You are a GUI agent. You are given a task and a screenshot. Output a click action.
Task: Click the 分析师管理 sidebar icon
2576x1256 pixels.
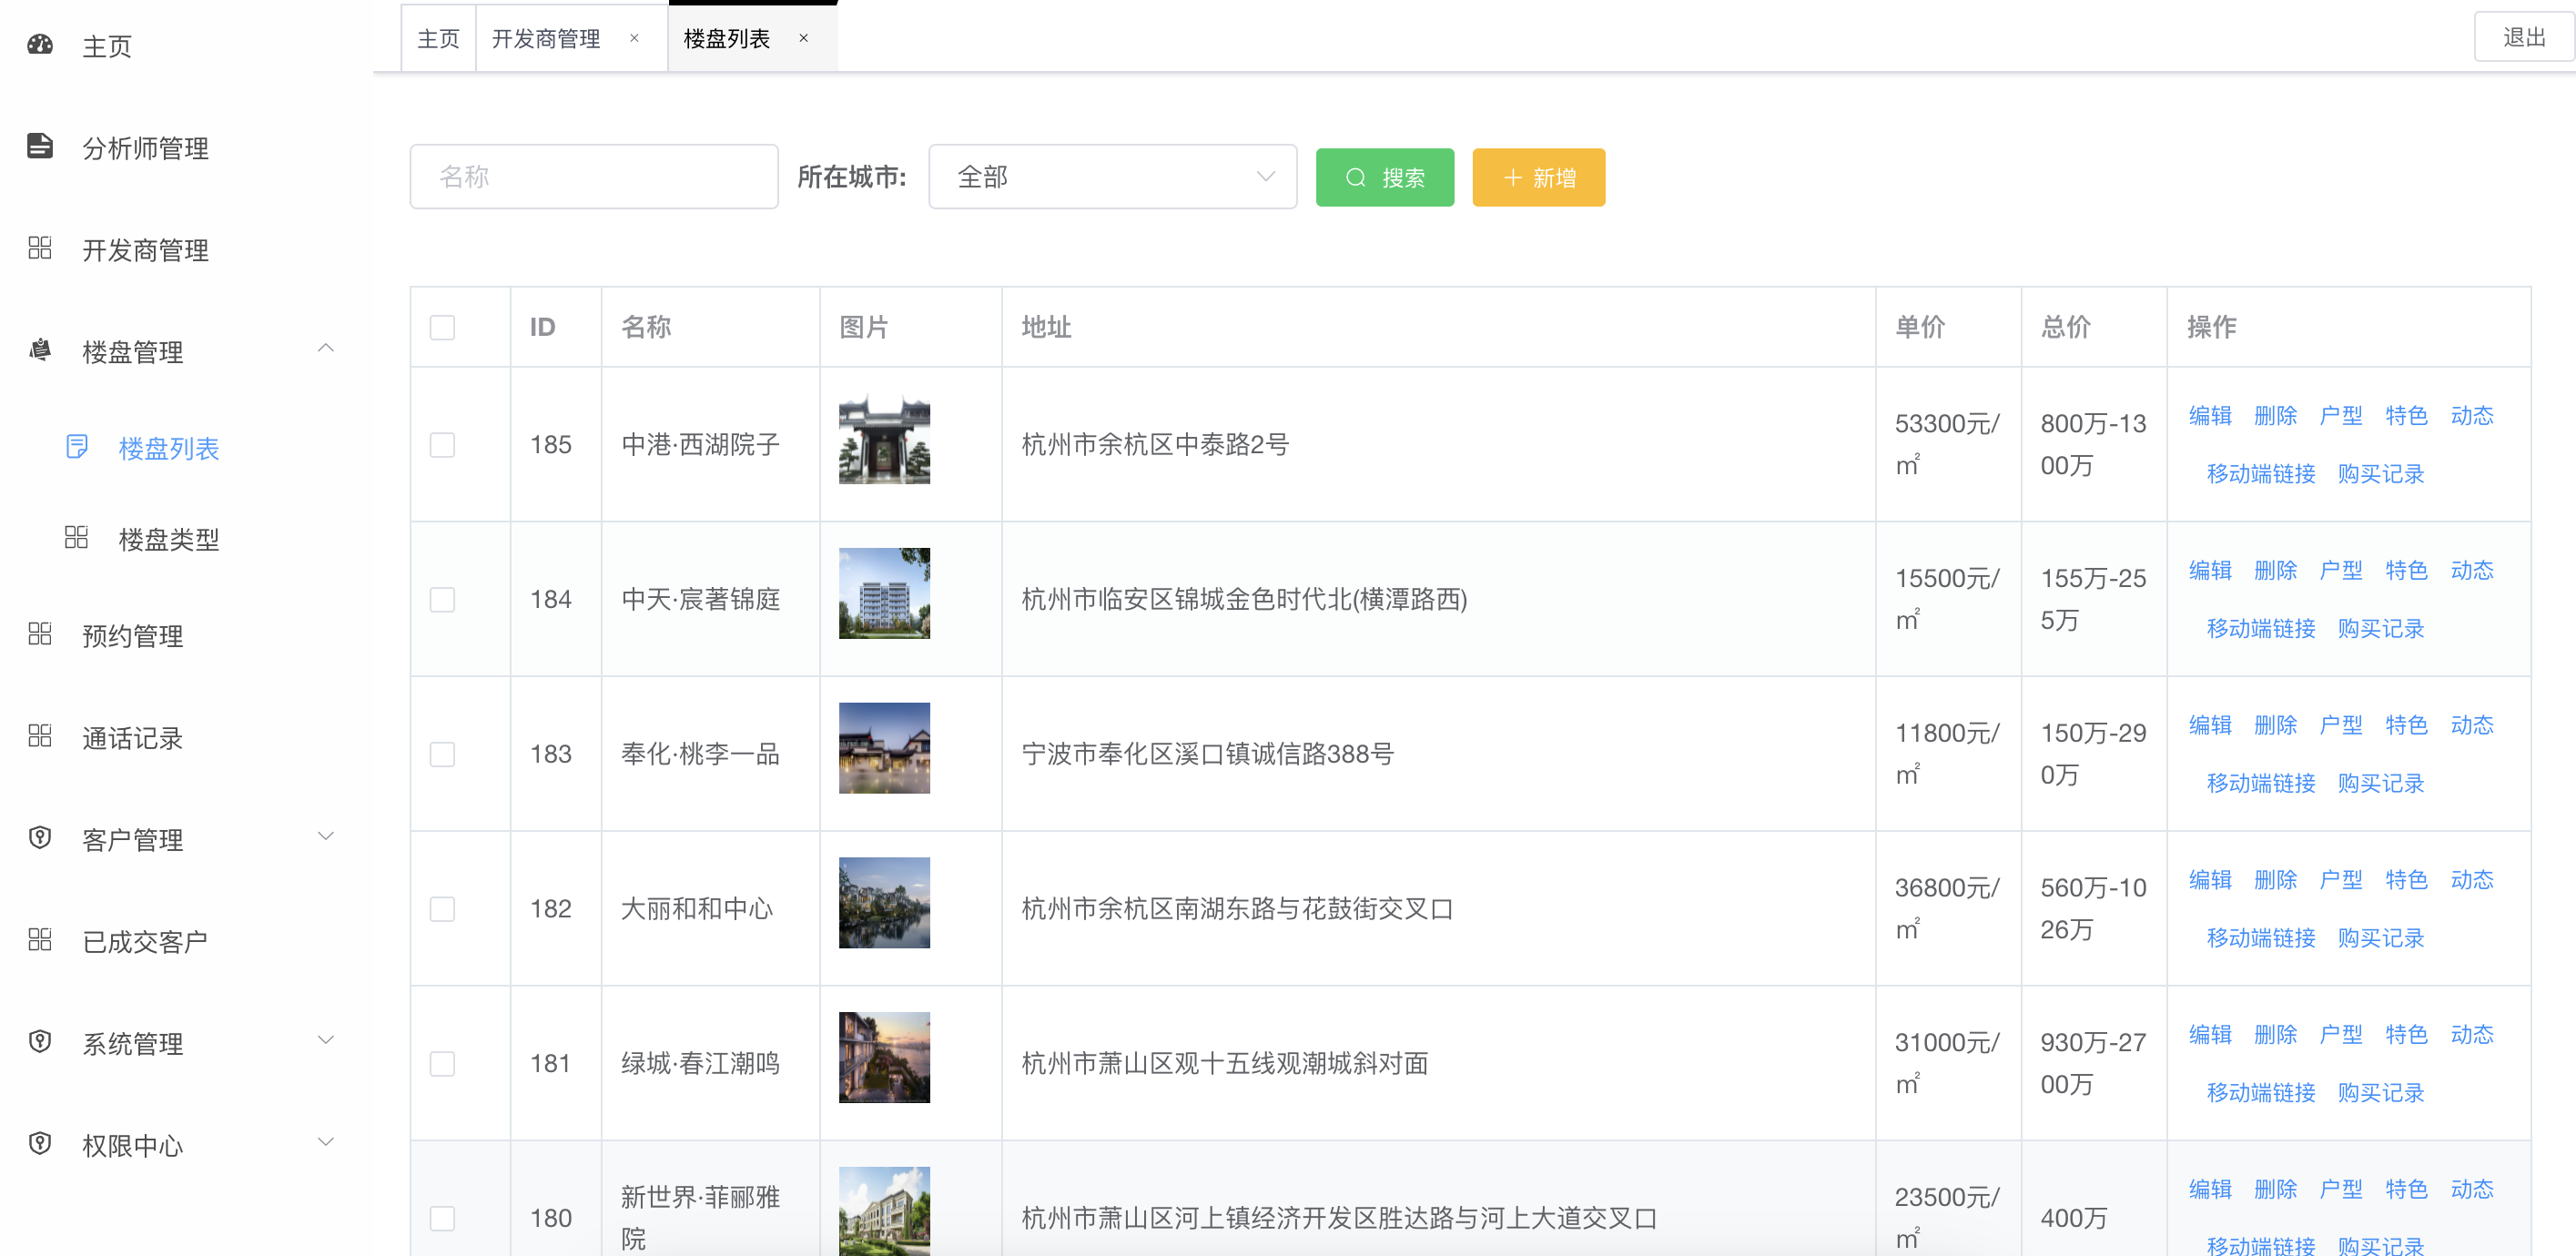pos(39,146)
